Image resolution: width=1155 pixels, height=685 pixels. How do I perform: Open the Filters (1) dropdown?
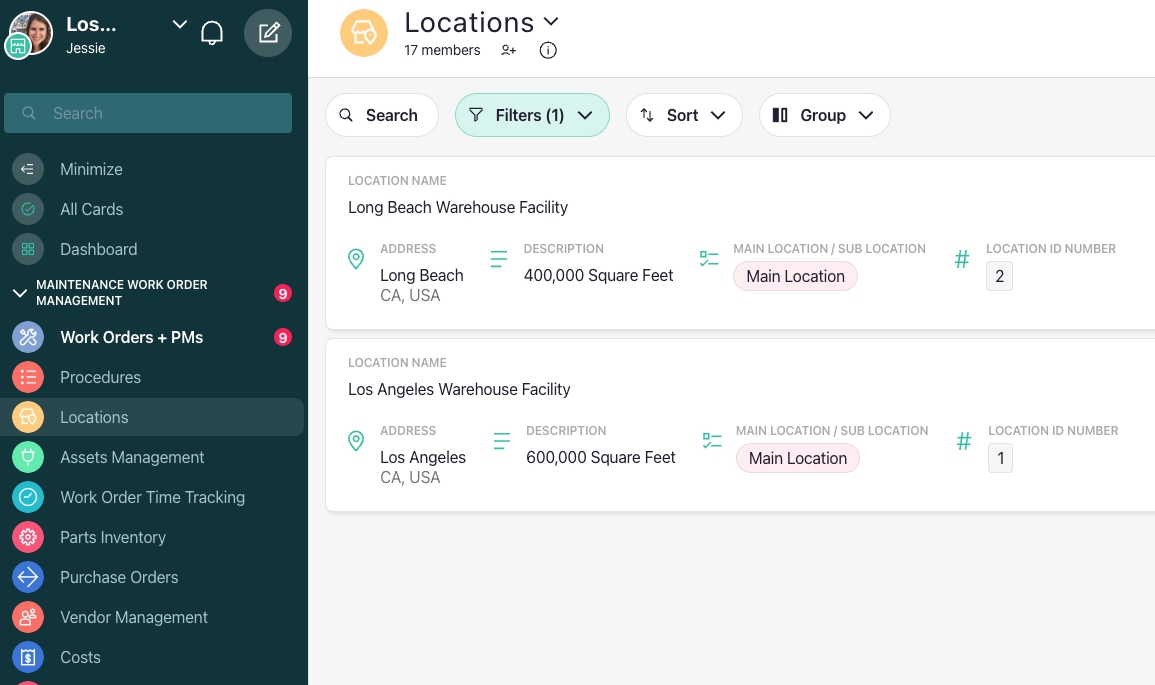(532, 115)
